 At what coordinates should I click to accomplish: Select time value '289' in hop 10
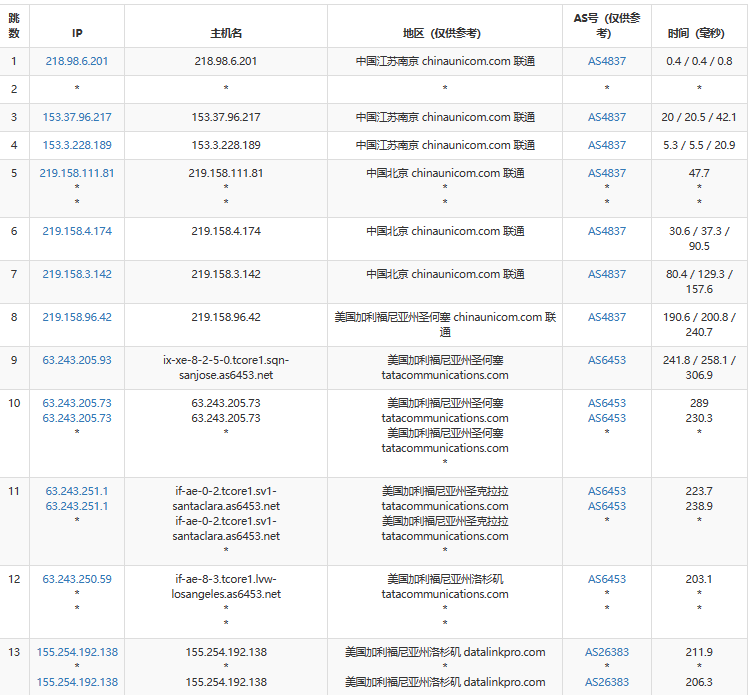tap(699, 403)
